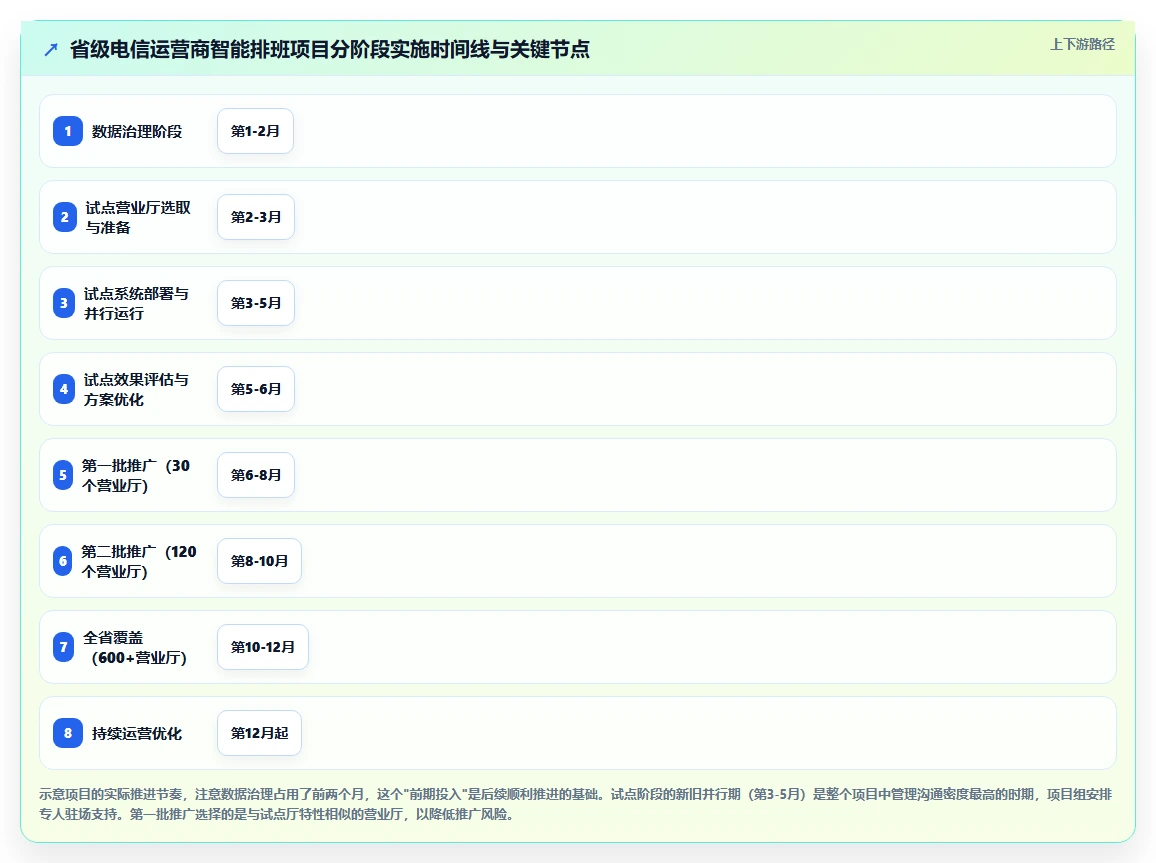Image resolution: width=1156 pixels, height=863 pixels.
Task: Open the 上下游路径 label in header
Action: pos(1082,44)
